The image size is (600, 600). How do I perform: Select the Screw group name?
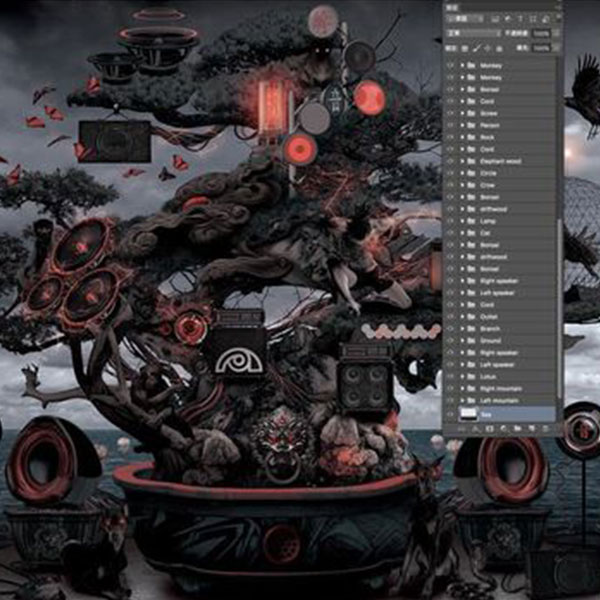pos(489,113)
